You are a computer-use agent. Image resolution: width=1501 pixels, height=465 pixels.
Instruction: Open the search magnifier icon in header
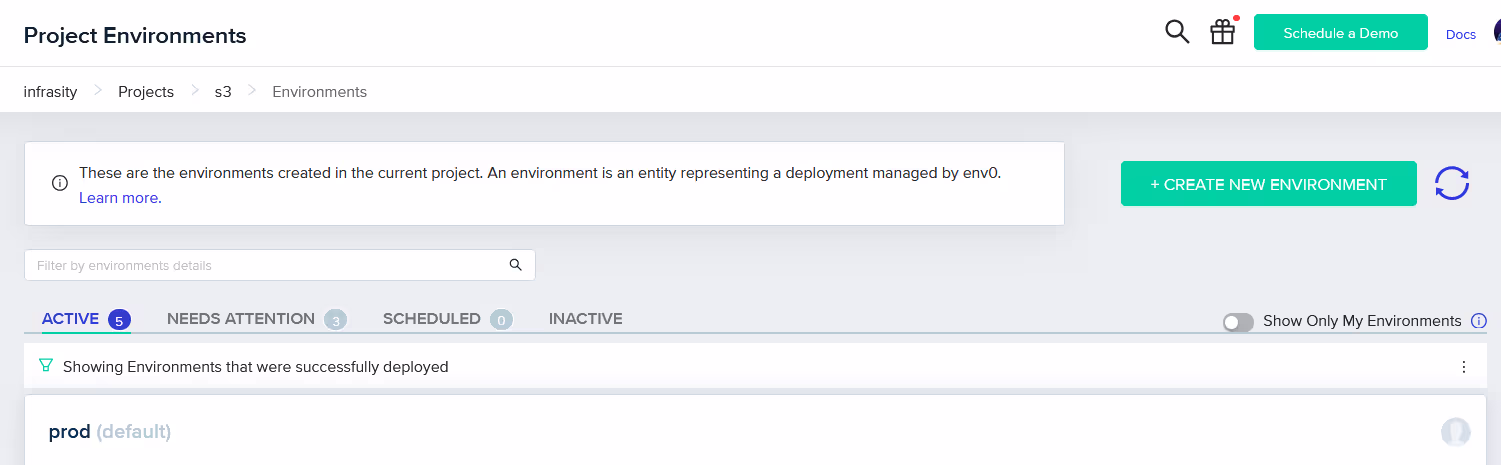1177,33
